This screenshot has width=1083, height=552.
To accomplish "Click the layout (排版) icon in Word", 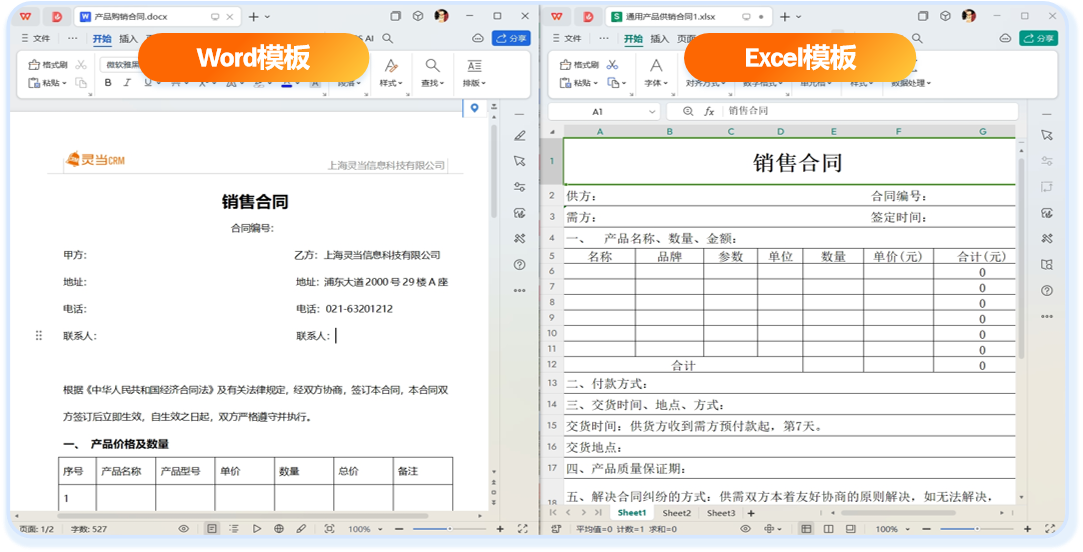I will pyautogui.click(x=474, y=66).
